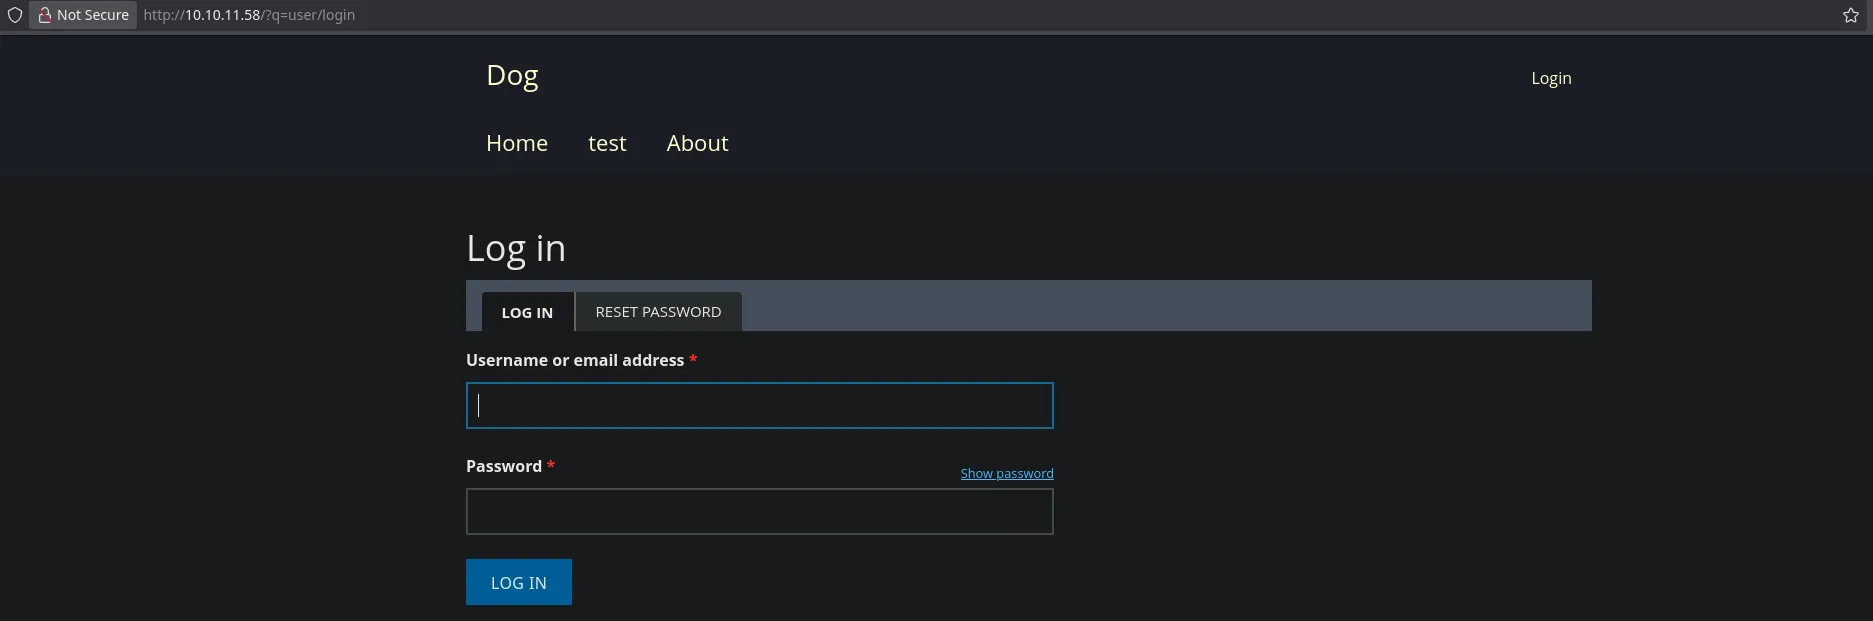Image resolution: width=1873 pixels, height=621 pixels.
Task: Click inside the Password input field
Action: coord(759,512)
